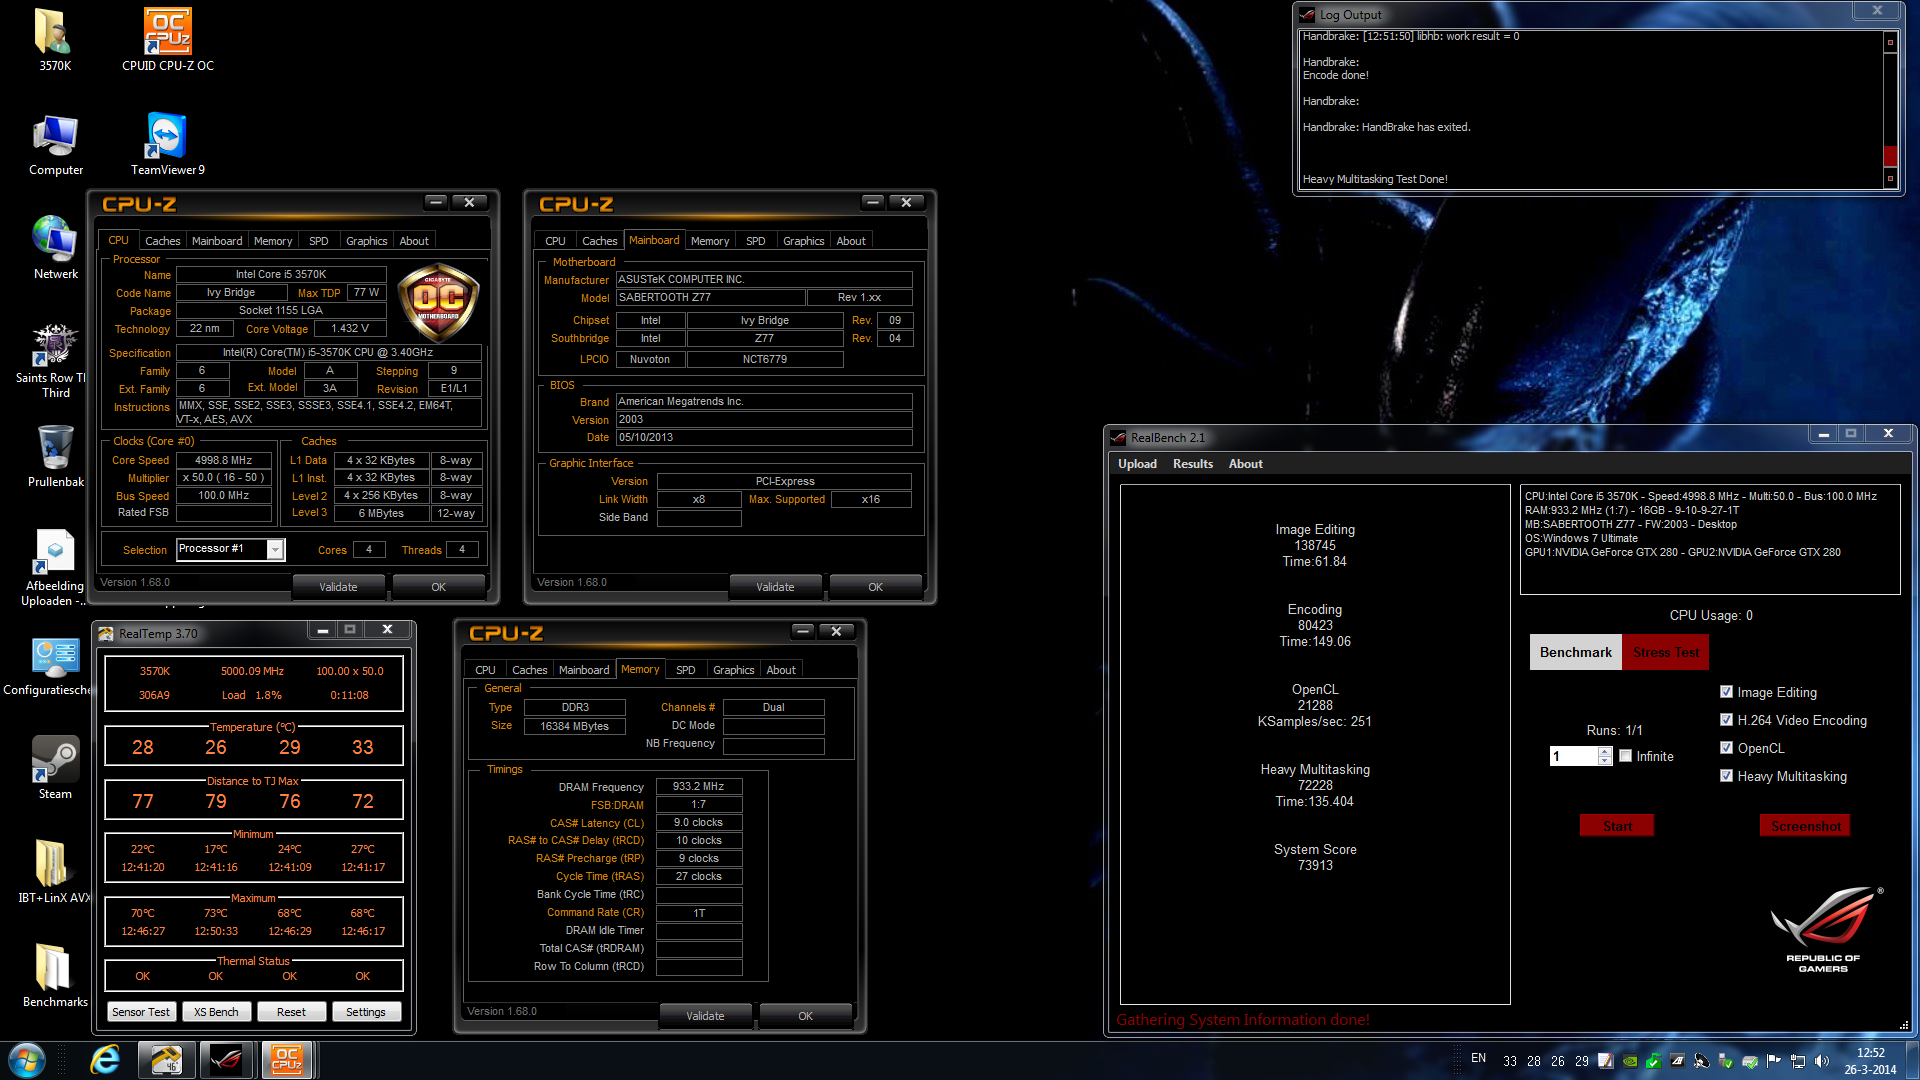The image size is (1920, 1080).
Task: Open the Results menu in RealBench
Action: click(1193, 464)
